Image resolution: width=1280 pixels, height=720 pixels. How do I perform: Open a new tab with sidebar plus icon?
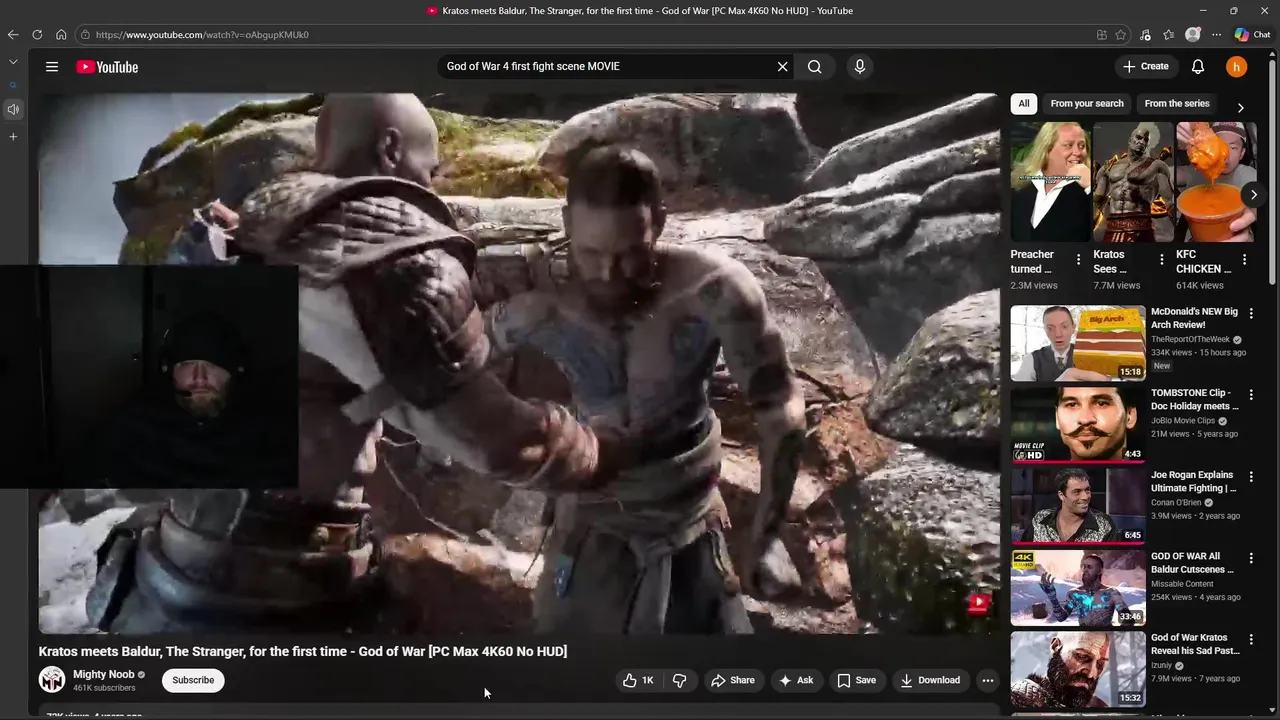click(13, 137)
